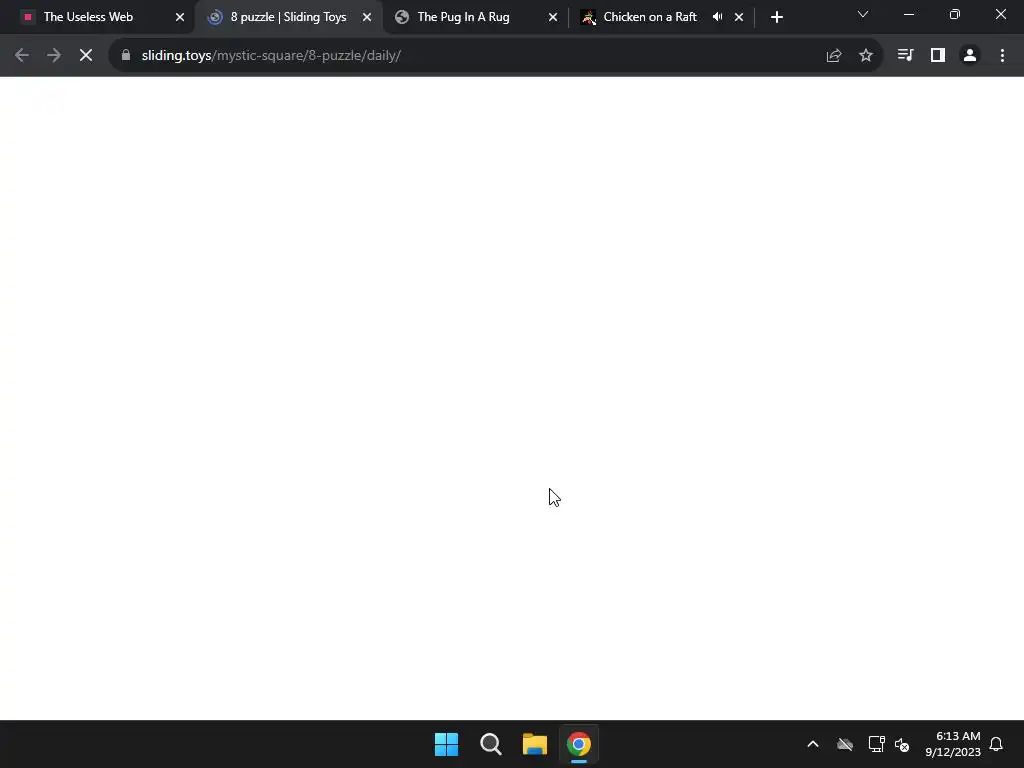The width and height of the screenshot is (1024, 768).
Task: Open network status tray icon
Action: [876, 744]
